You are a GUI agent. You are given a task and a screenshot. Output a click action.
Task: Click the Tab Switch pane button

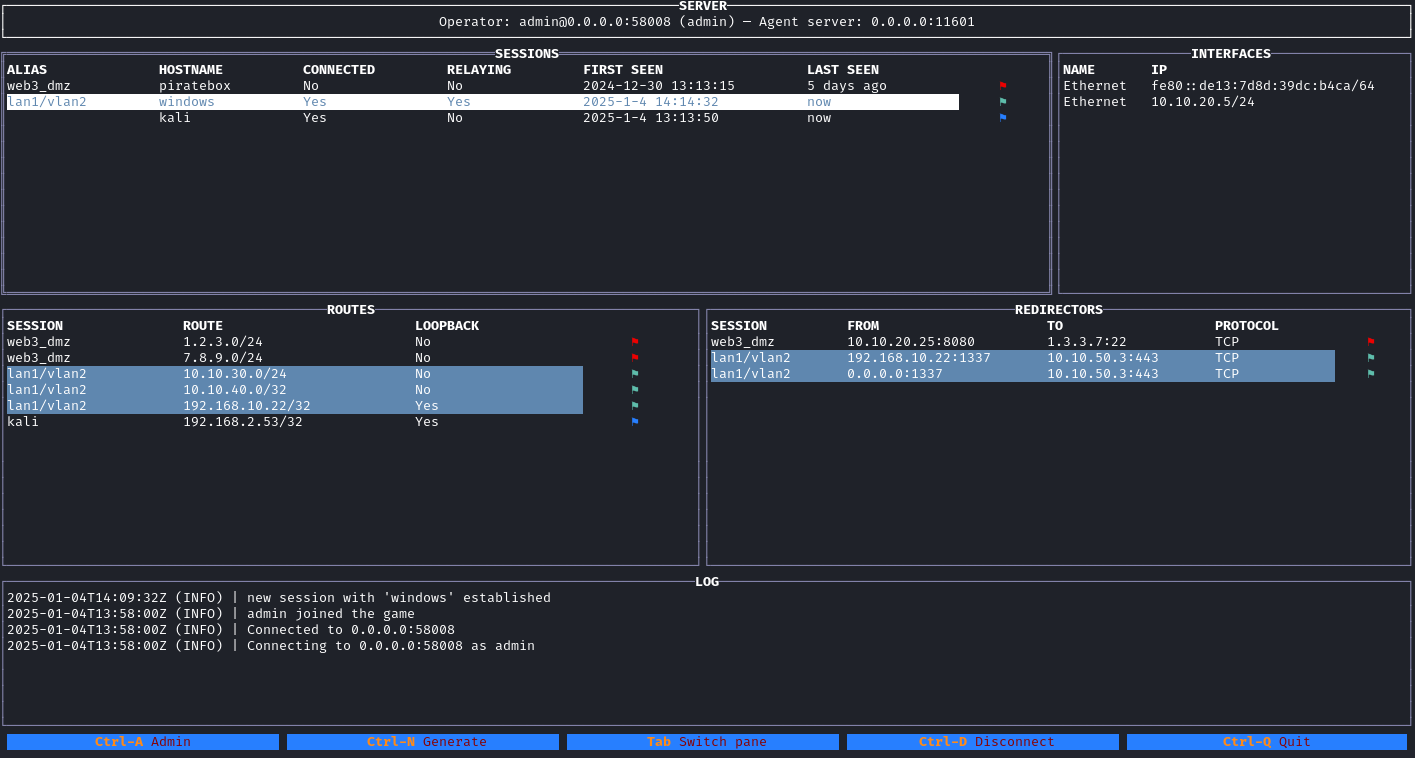coord(702,741)
